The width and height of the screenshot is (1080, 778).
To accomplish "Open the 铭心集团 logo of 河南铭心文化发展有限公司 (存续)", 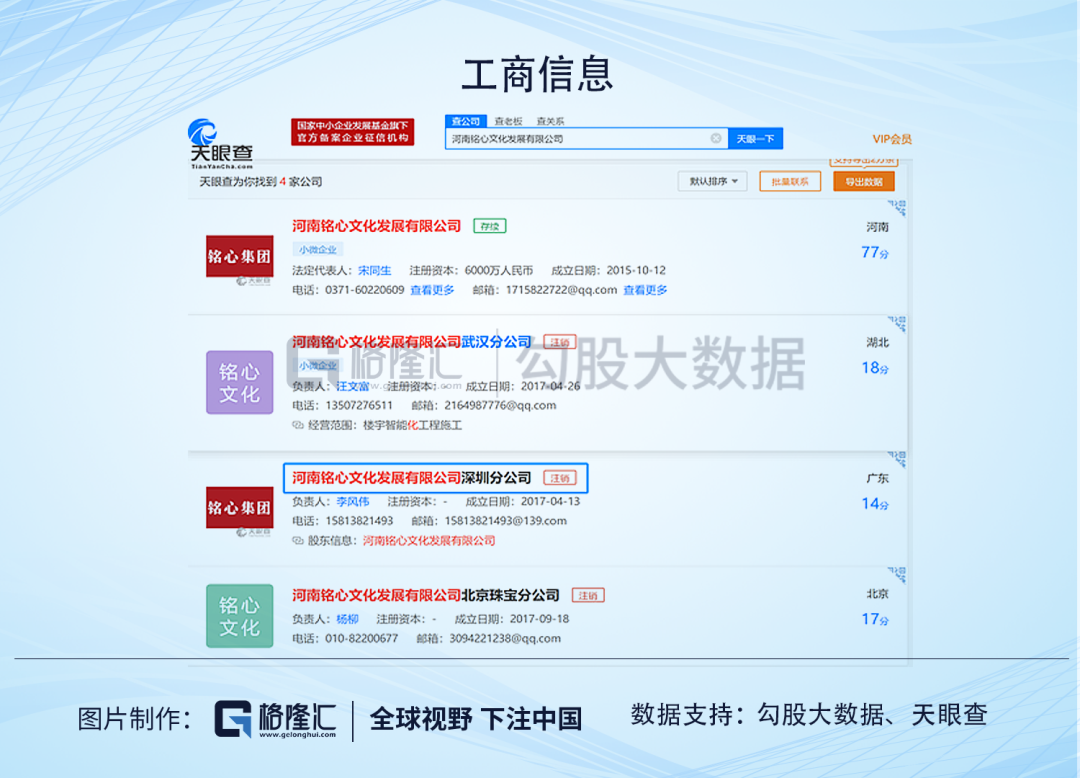I will [x=240, y=256].
